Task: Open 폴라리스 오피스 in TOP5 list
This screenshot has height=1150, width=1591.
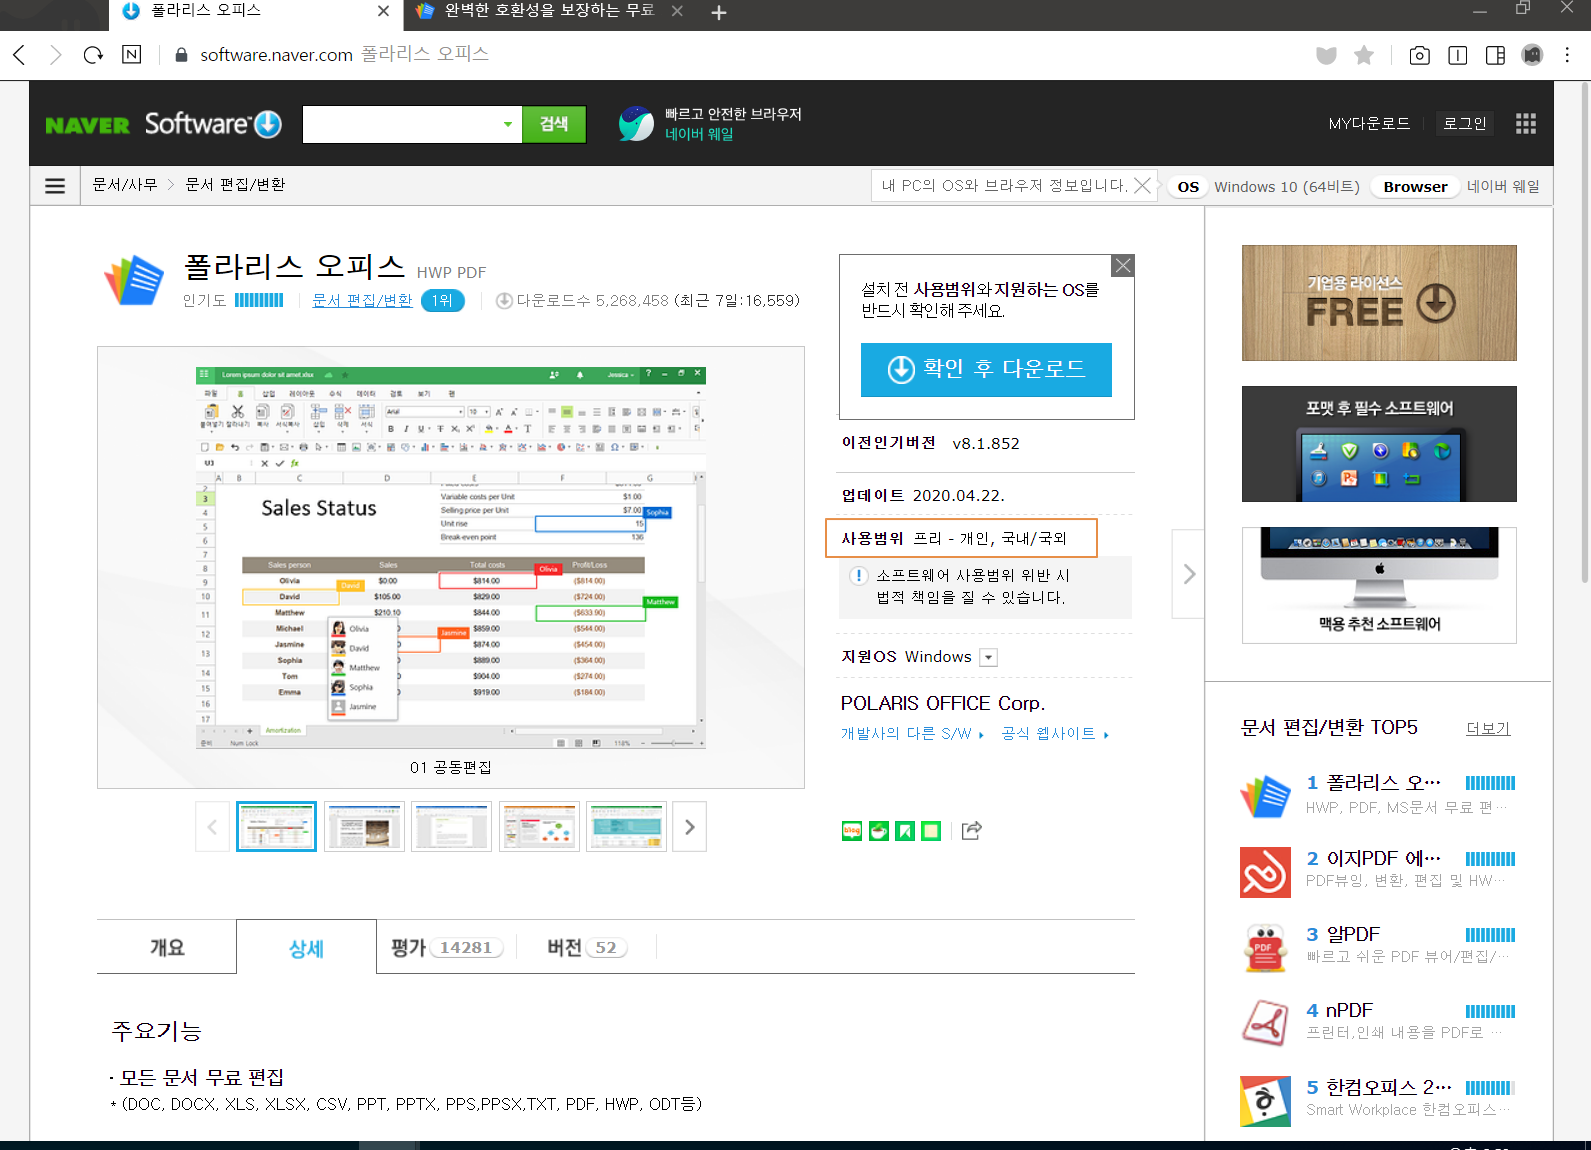Action: click(1376, 794)
